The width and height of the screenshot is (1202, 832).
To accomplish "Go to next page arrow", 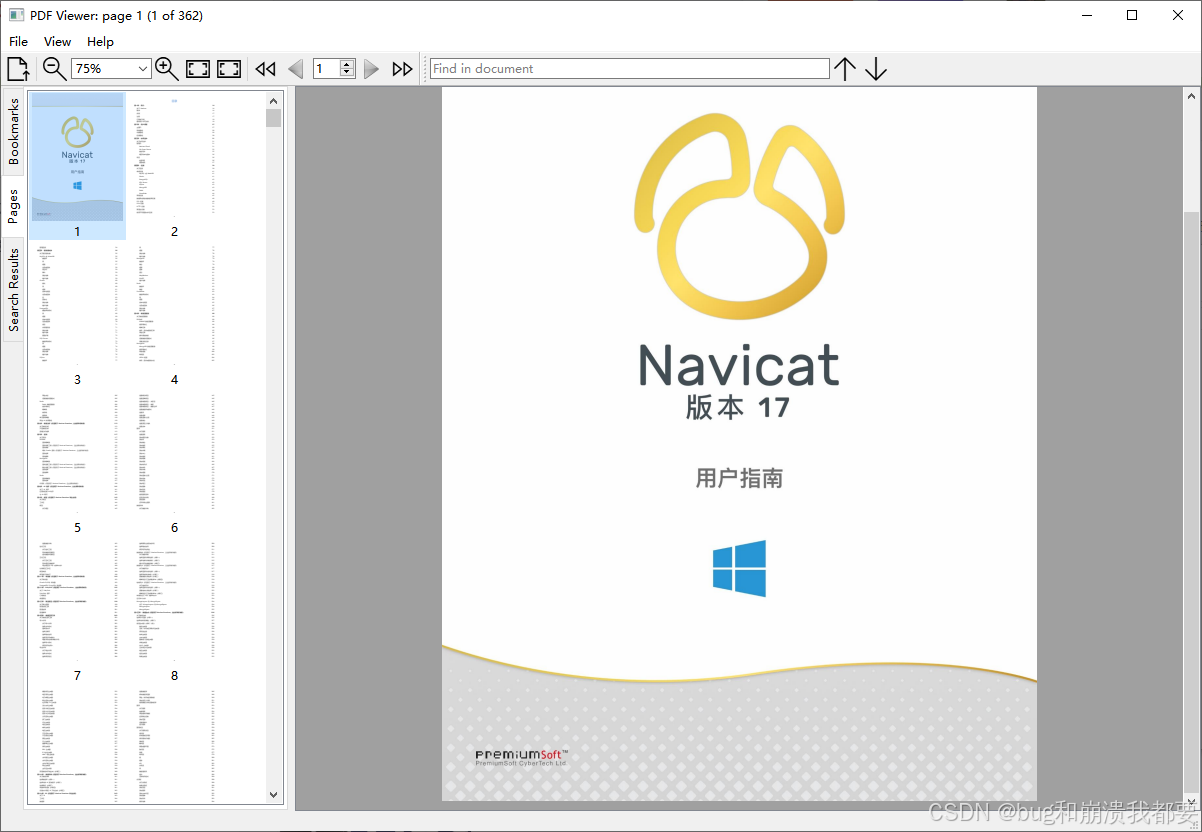I will click(x=371, y=69).
